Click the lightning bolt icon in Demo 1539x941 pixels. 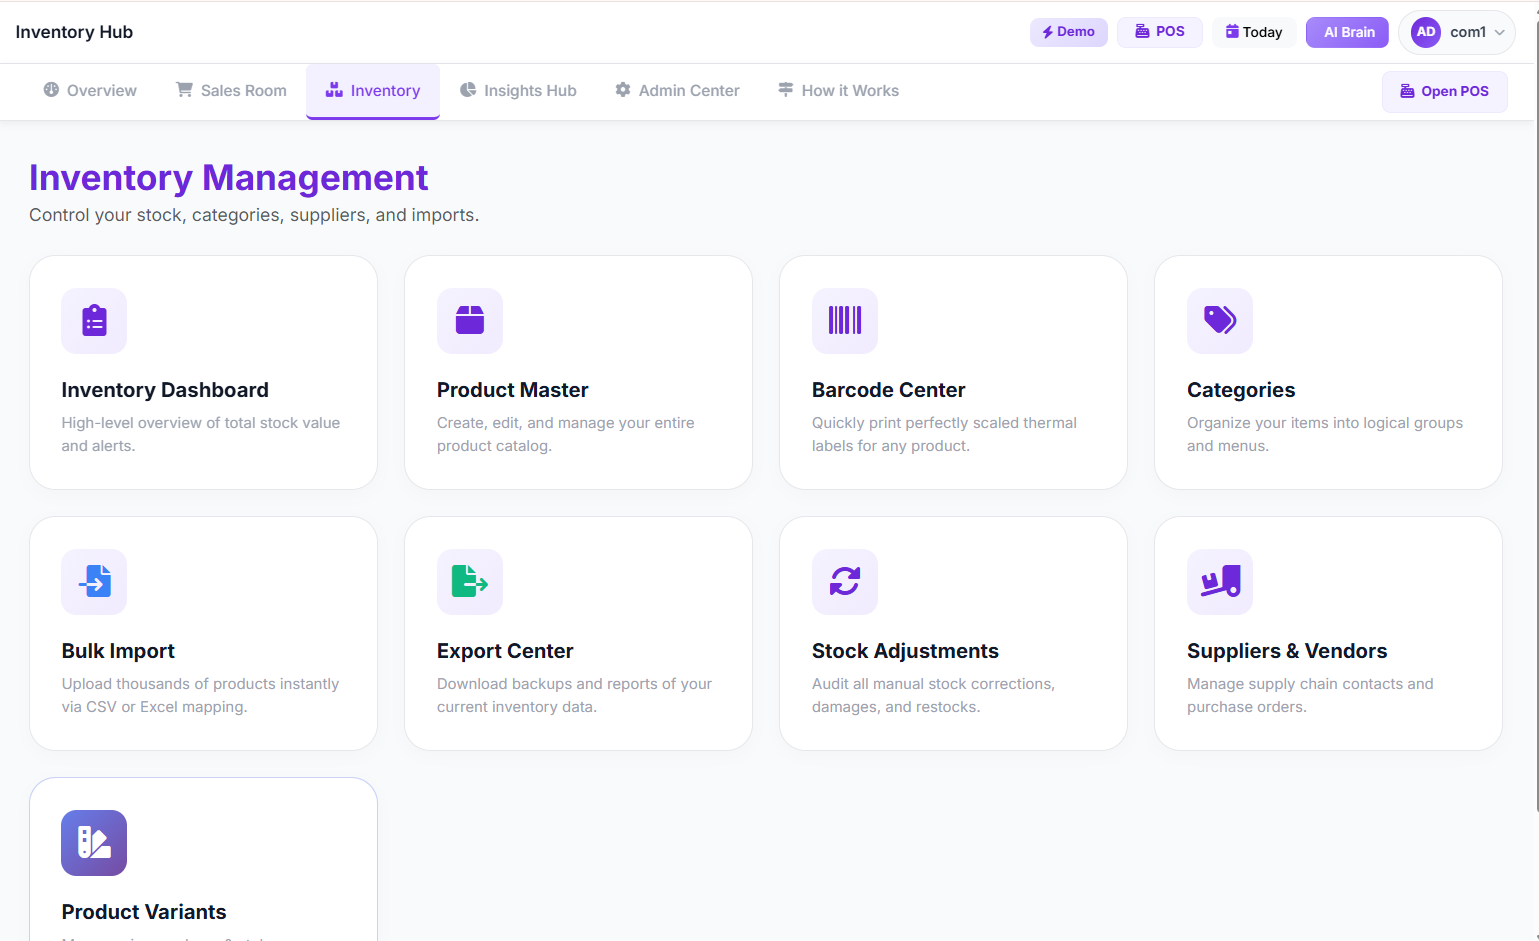1048,32
